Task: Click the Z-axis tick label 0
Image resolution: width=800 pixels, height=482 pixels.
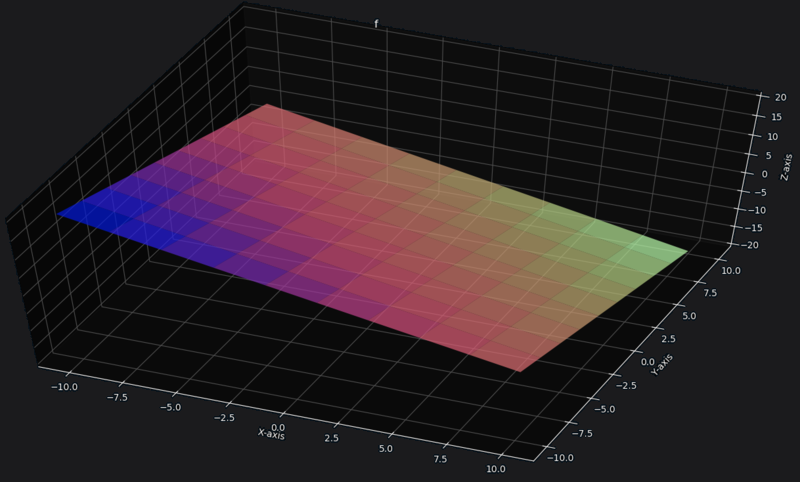Action: point(764,174)
